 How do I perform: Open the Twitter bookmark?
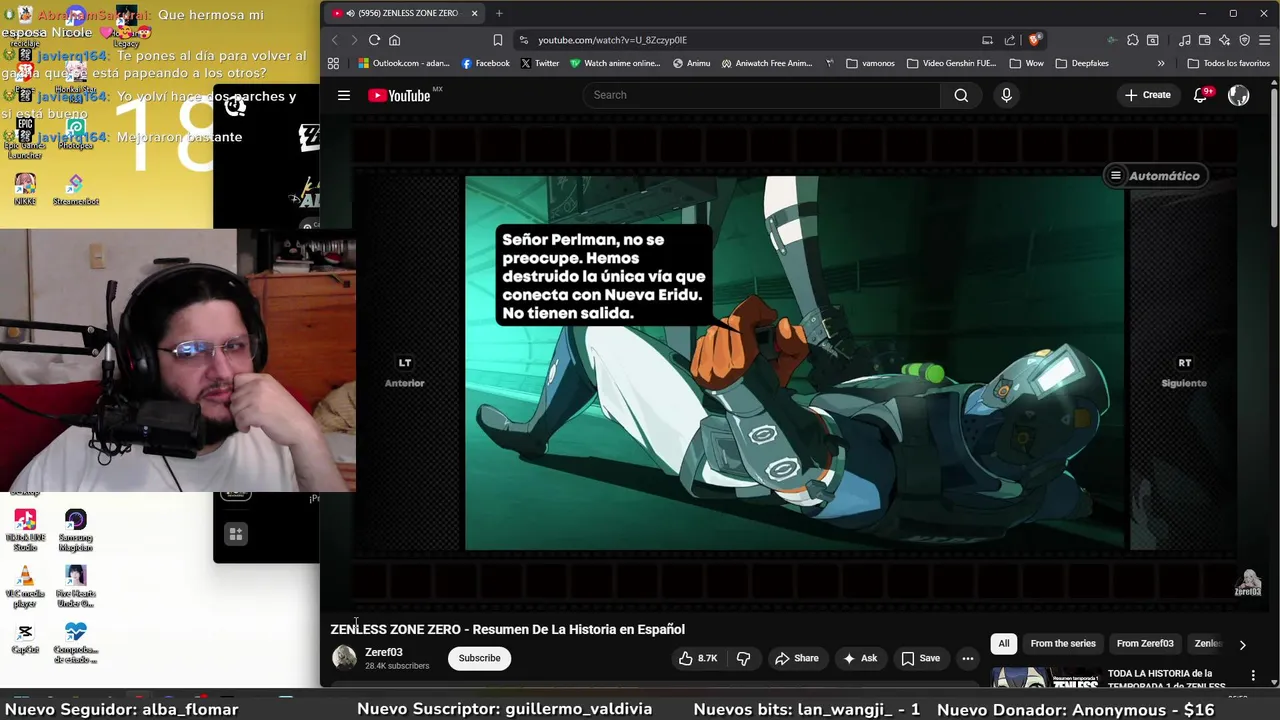click(540, 63)
